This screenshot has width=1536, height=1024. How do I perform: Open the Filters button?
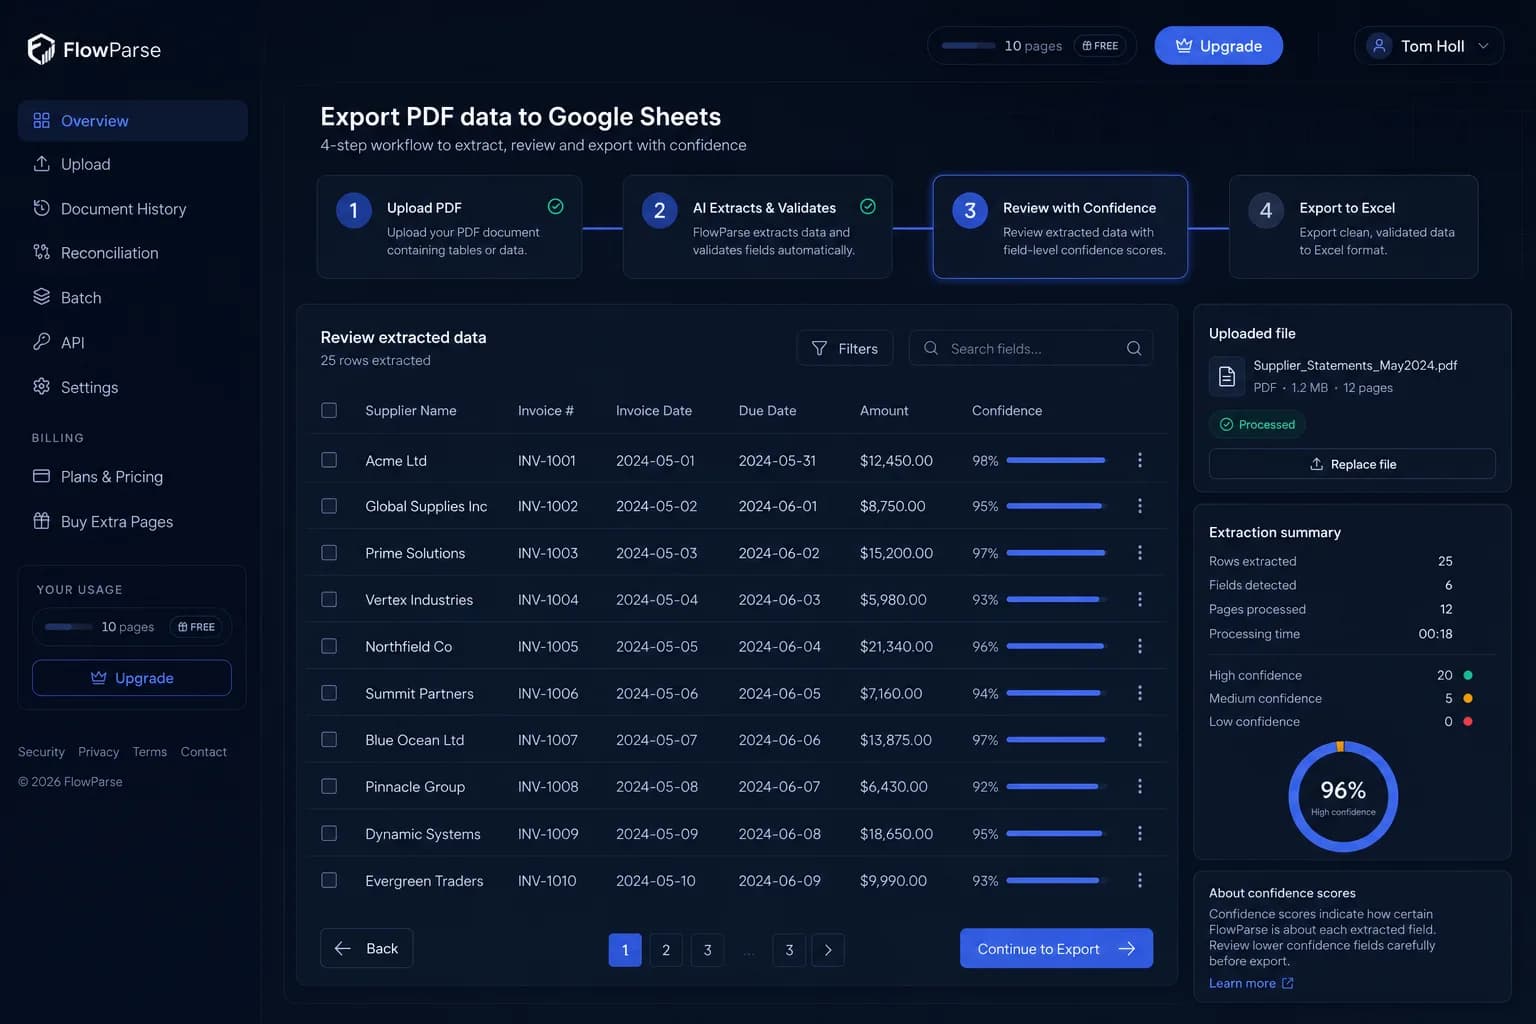tap(845, 348)
